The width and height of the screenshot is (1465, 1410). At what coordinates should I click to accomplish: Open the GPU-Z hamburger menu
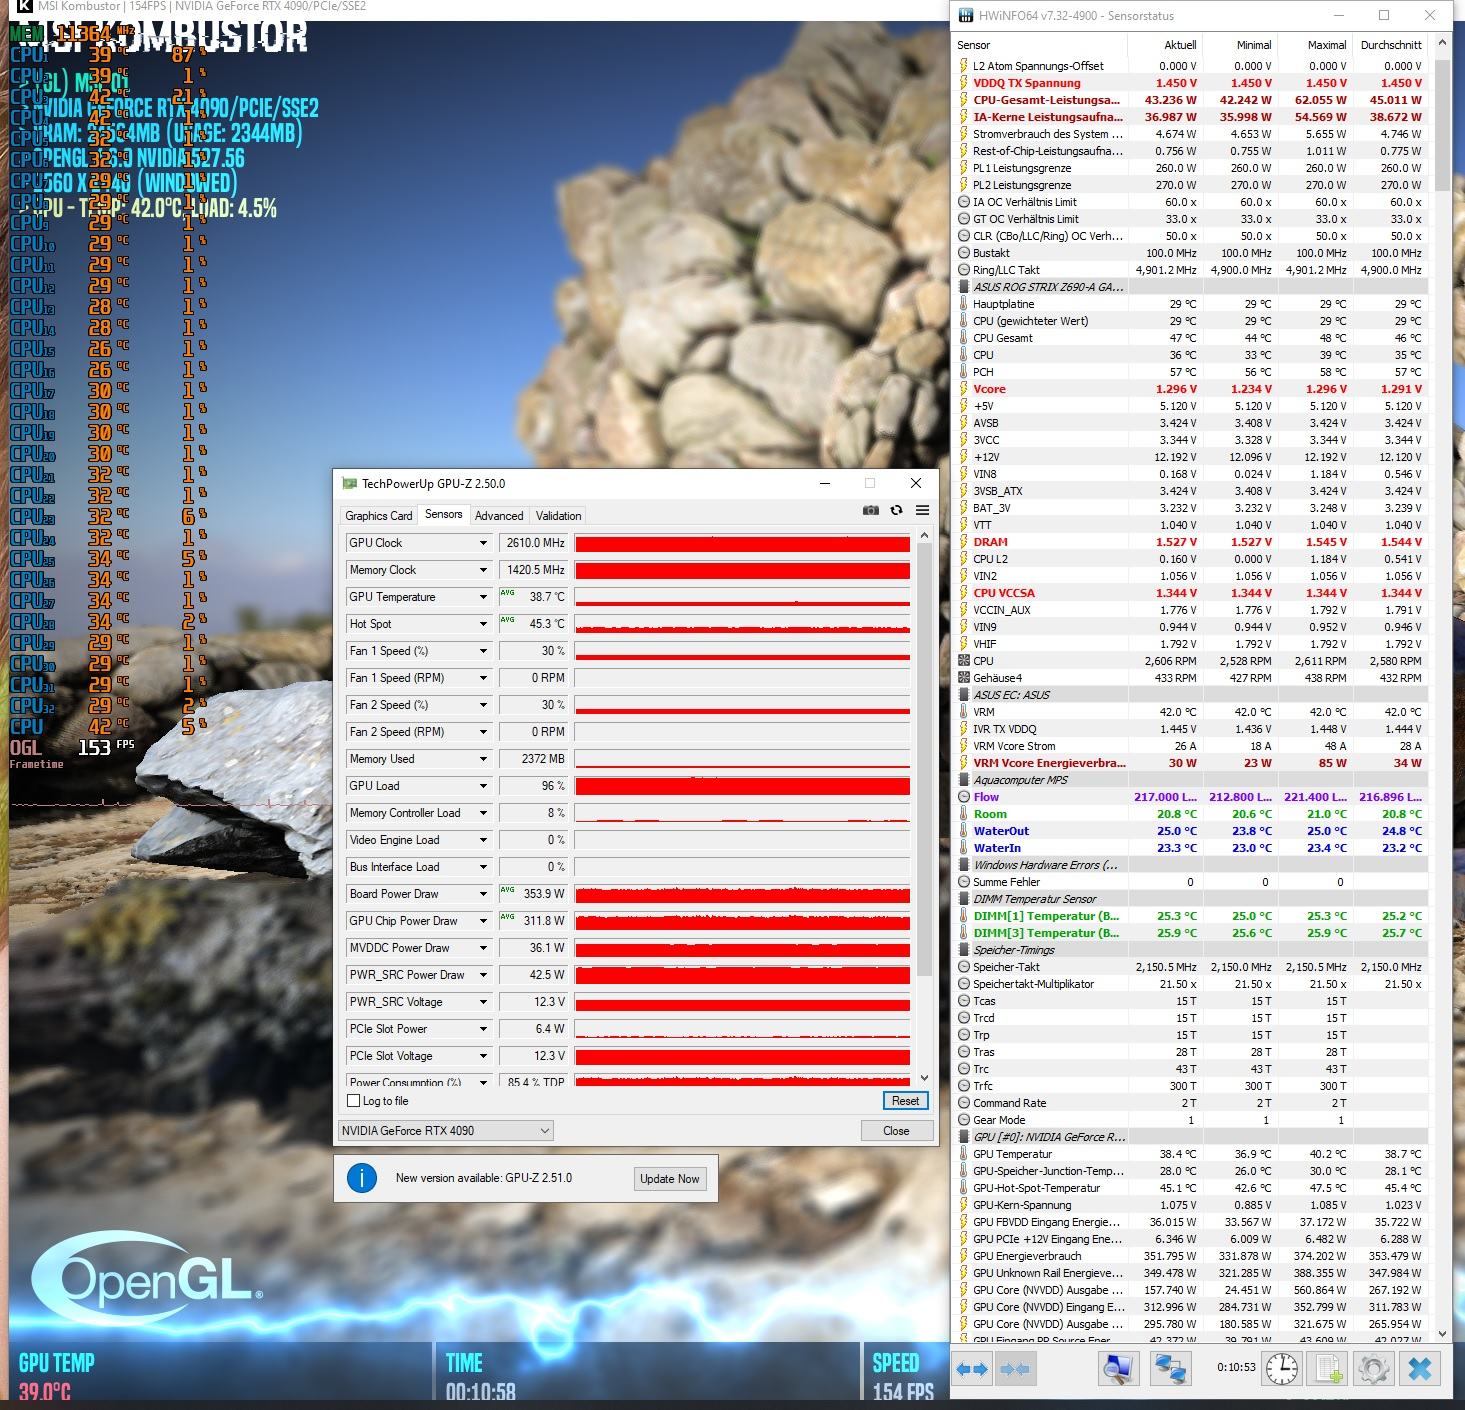click(922, 510)
